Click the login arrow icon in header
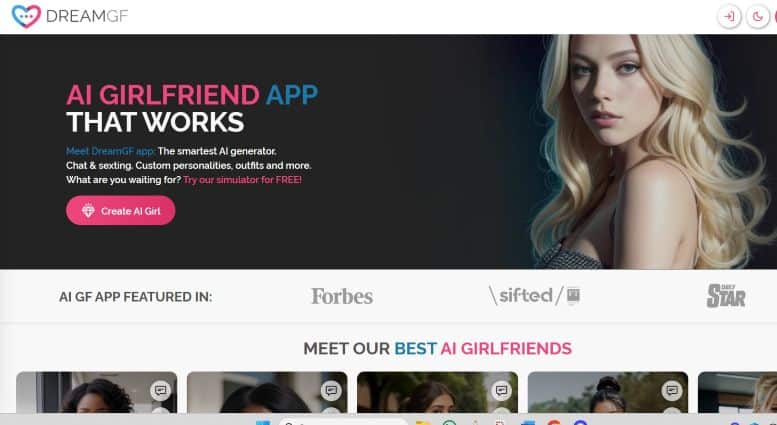This screenshot has height=425, width=777. click(729, 17)
